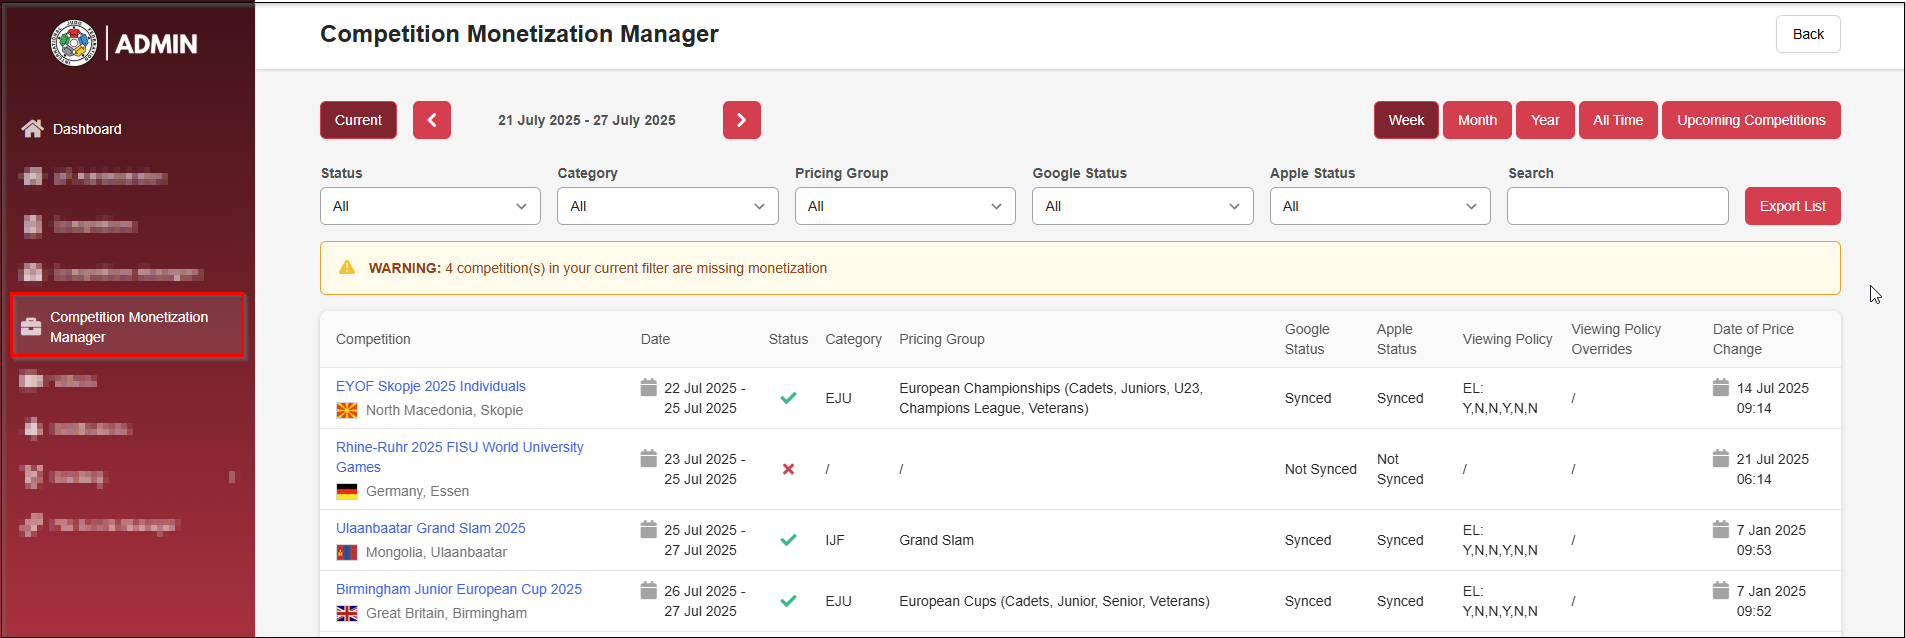Select the All Time range tab
Image resolution: width=1906 pixels, height=638 pixels.
coord(1617,120)
